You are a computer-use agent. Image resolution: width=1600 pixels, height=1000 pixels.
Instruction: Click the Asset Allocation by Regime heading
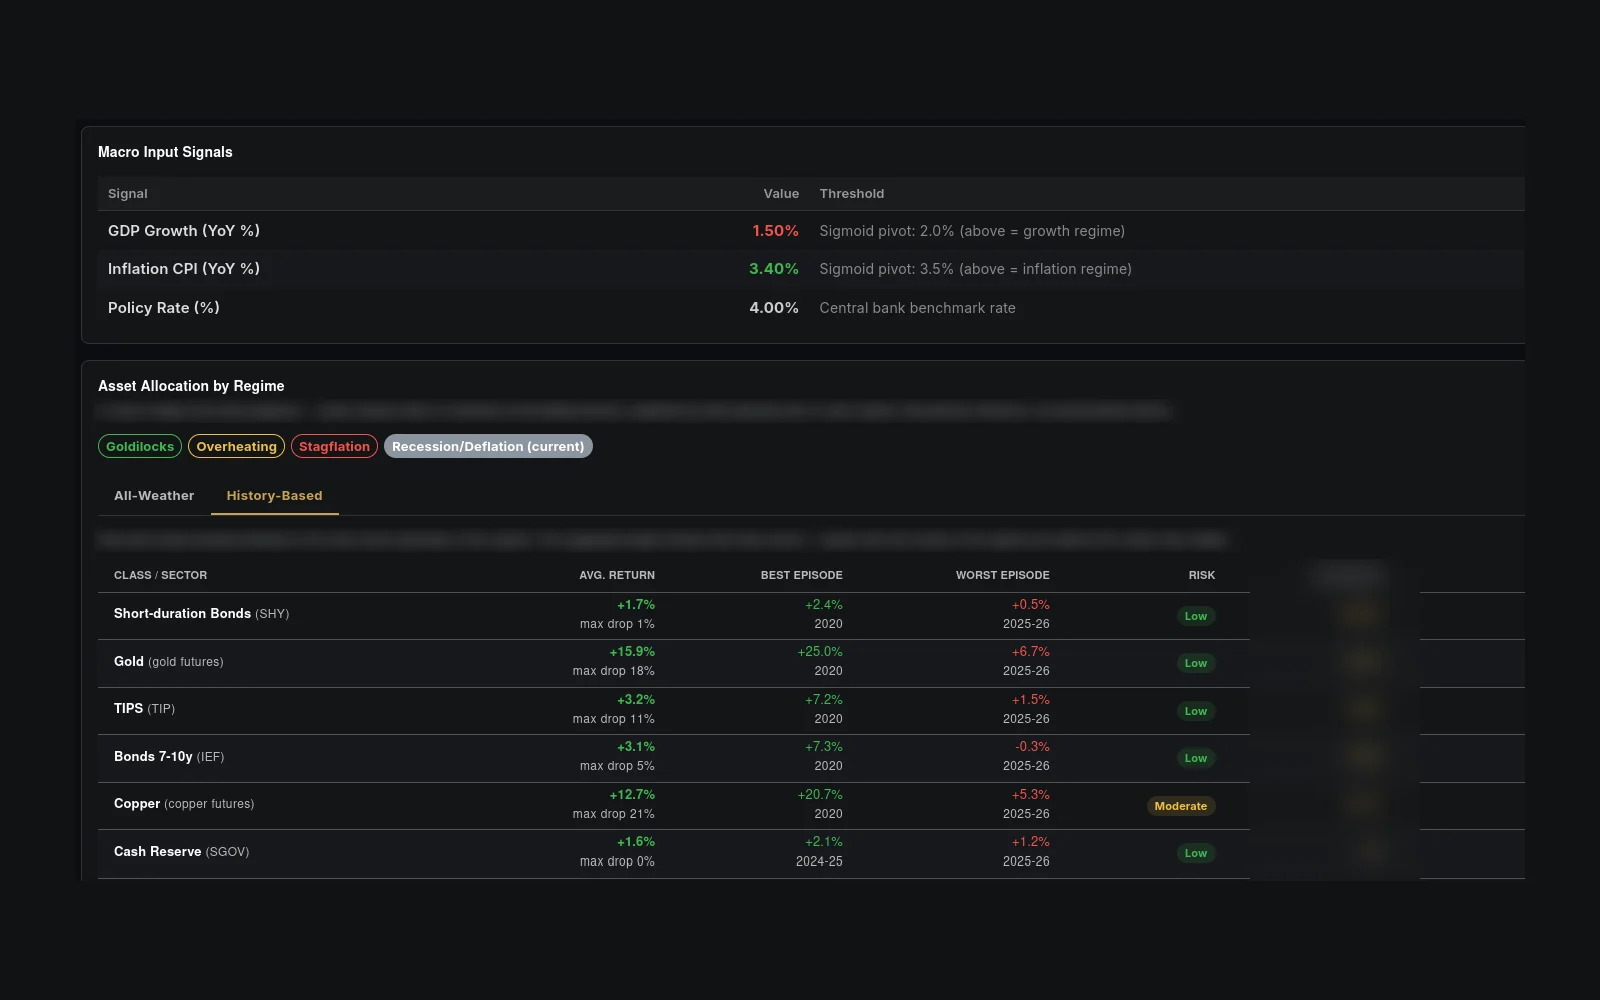click(x=191, y=386)
